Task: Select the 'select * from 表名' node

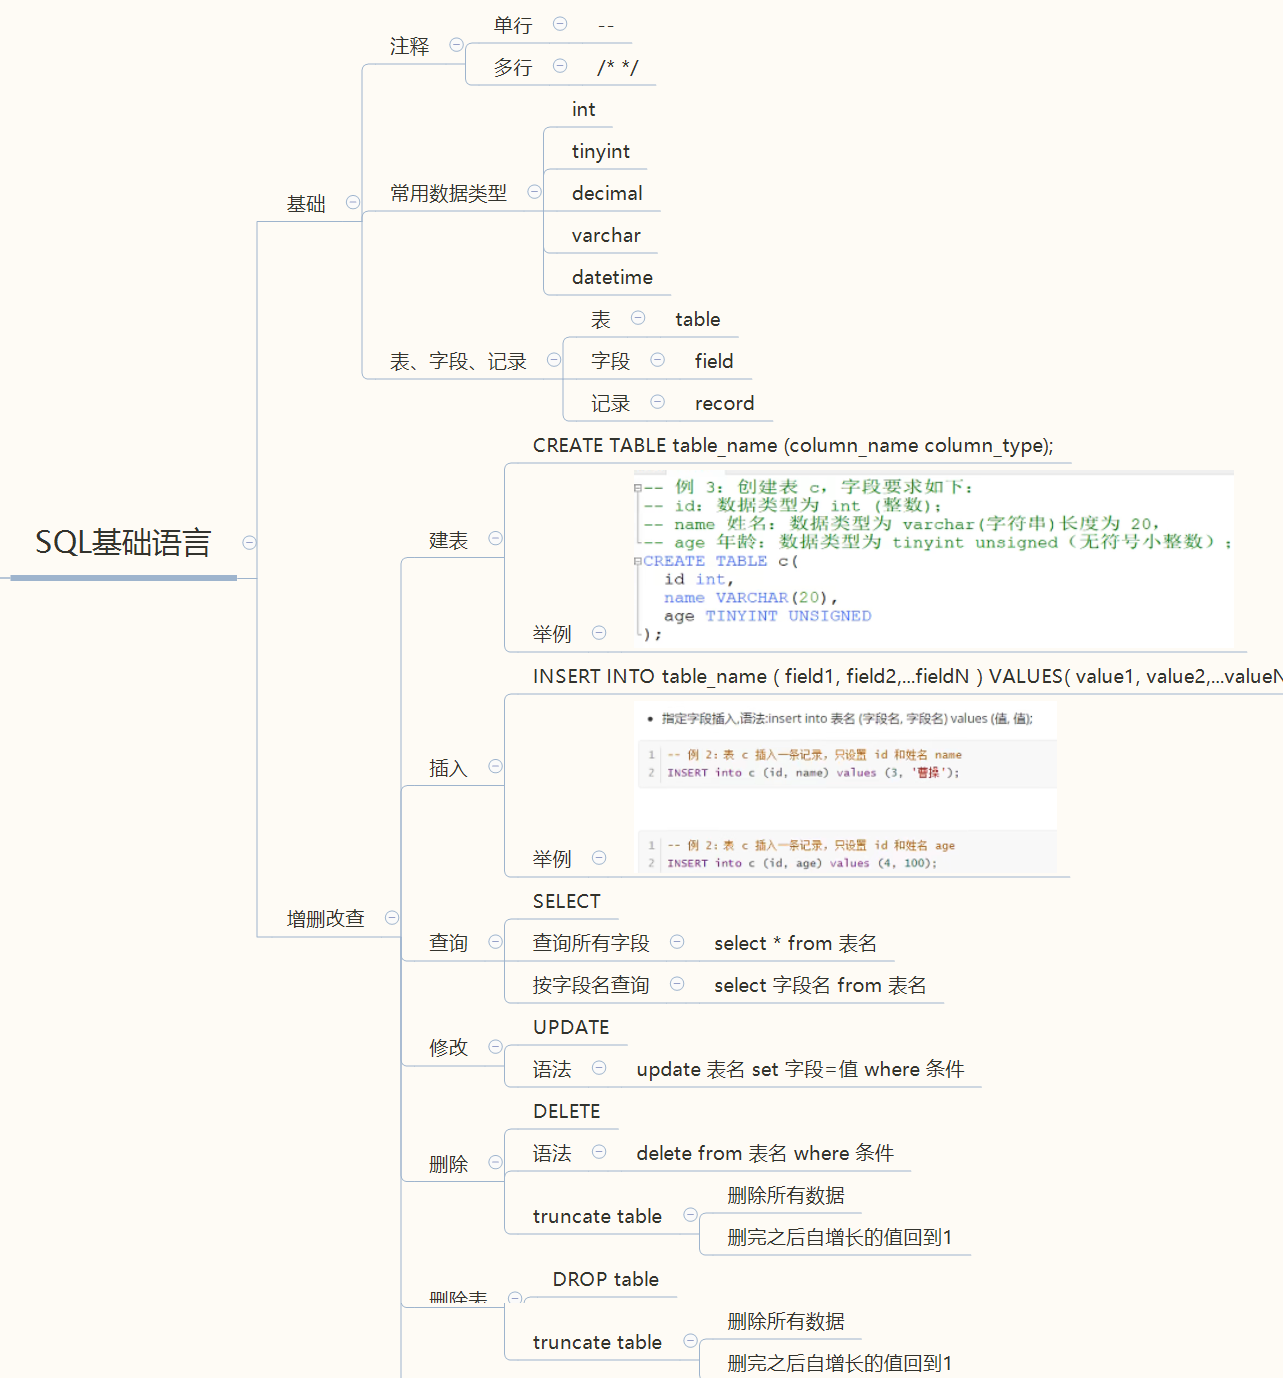Action: 795,943
